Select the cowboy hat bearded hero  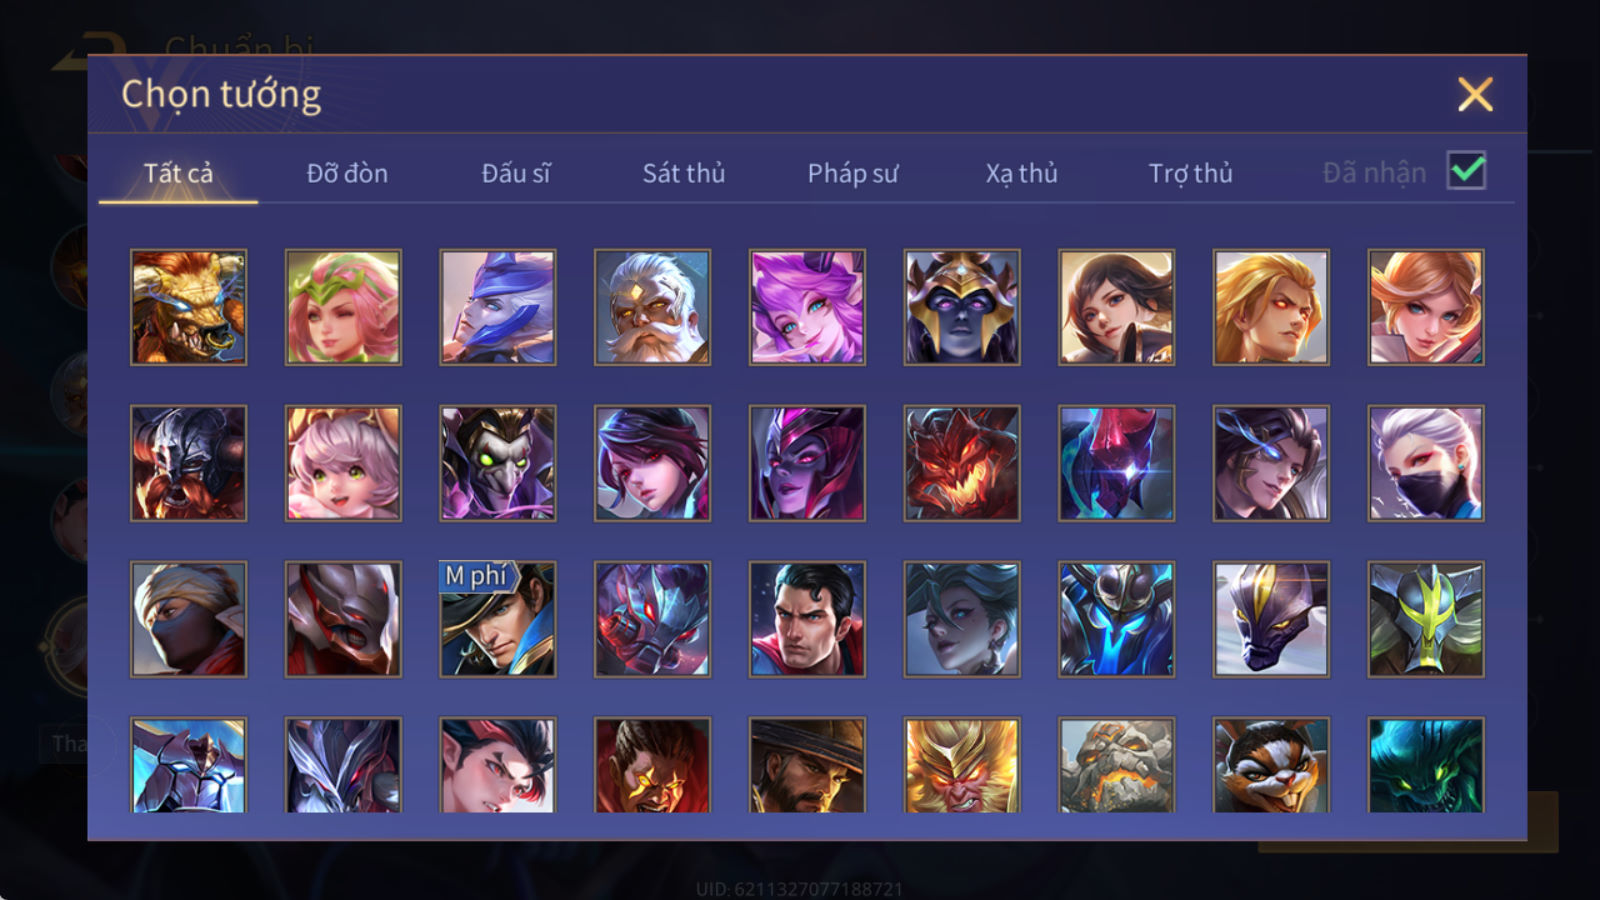point(807,764)
